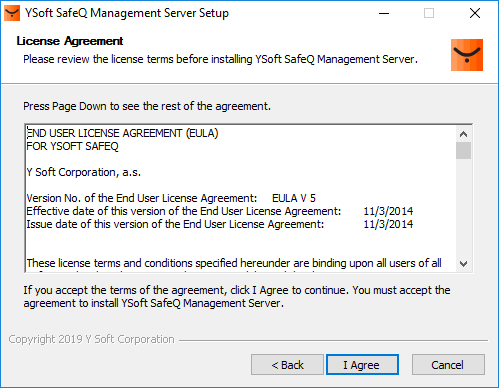
Task: Click the license scrollbar up arrow
Action: coord(463,134)
